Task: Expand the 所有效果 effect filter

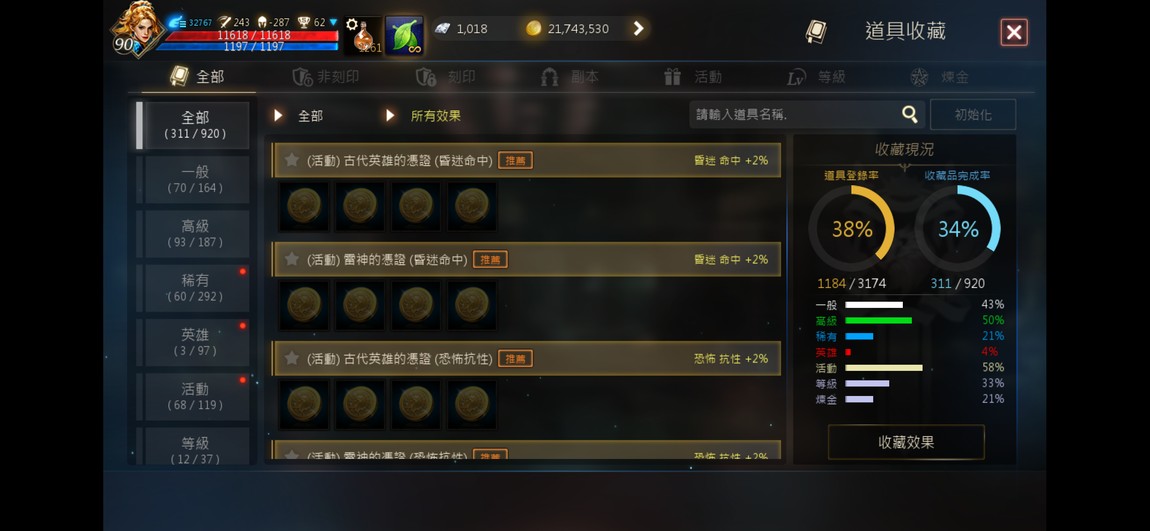Action: tap(390, 116)
